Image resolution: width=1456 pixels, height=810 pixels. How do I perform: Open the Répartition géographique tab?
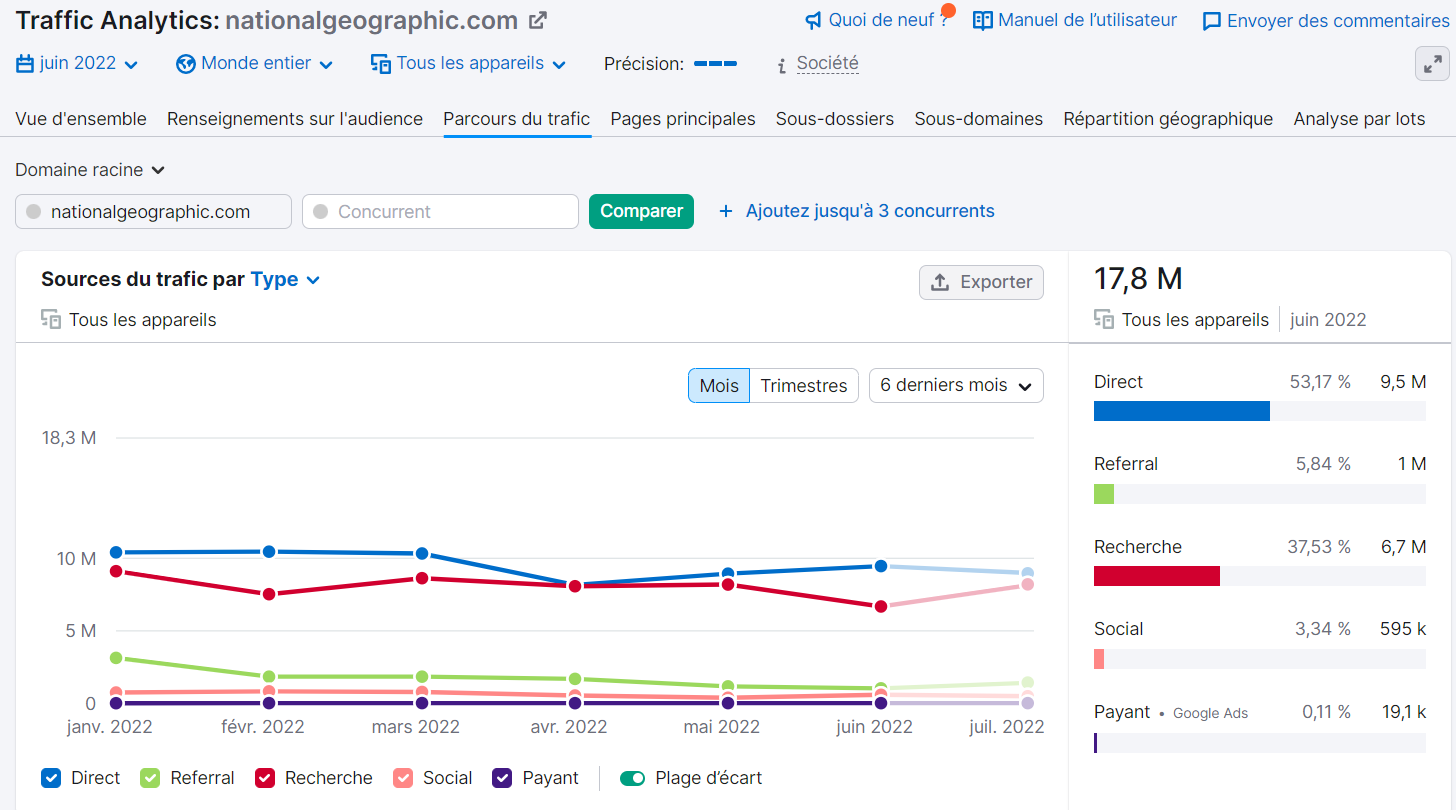1168,119
